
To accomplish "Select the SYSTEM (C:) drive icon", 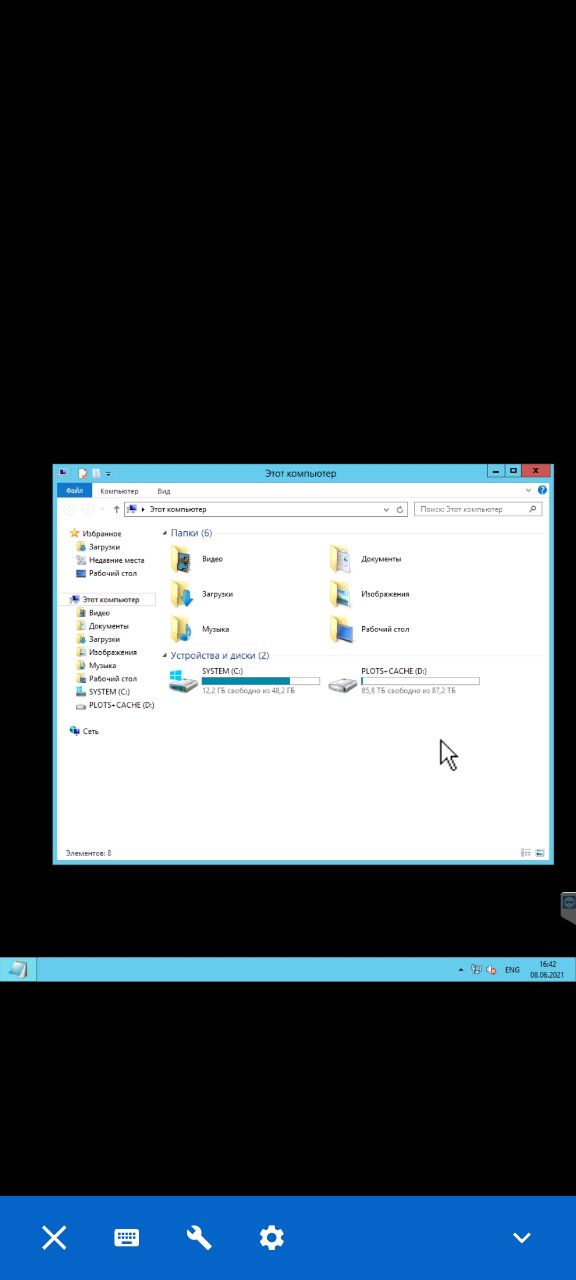I will point(183,682).
